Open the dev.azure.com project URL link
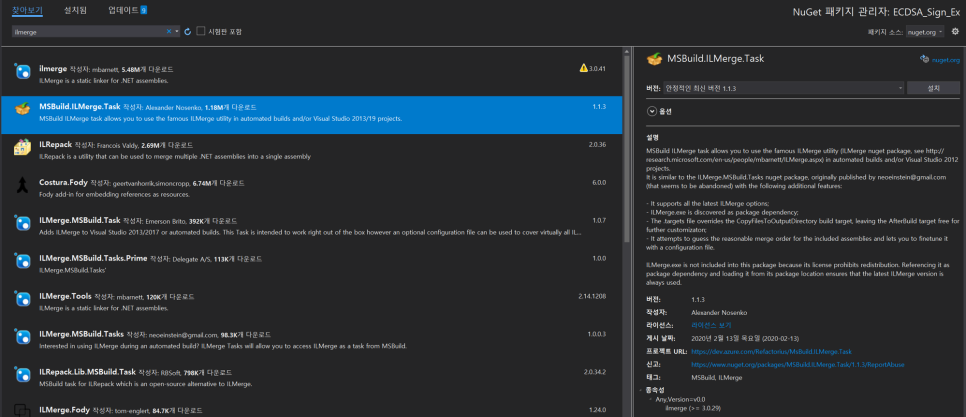Screen dimensions: 966x417 [771, 352]
